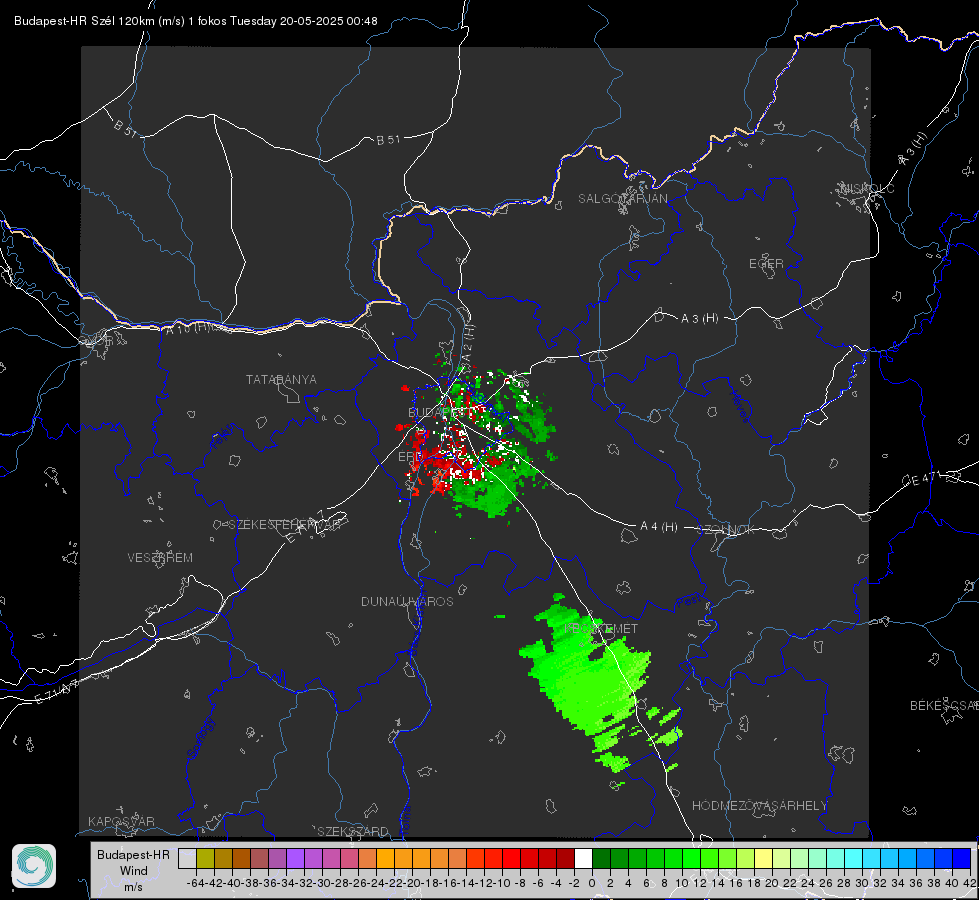
Task: Pick the olive swatch between -64 and -42
Action: click(x=205, y=858)
